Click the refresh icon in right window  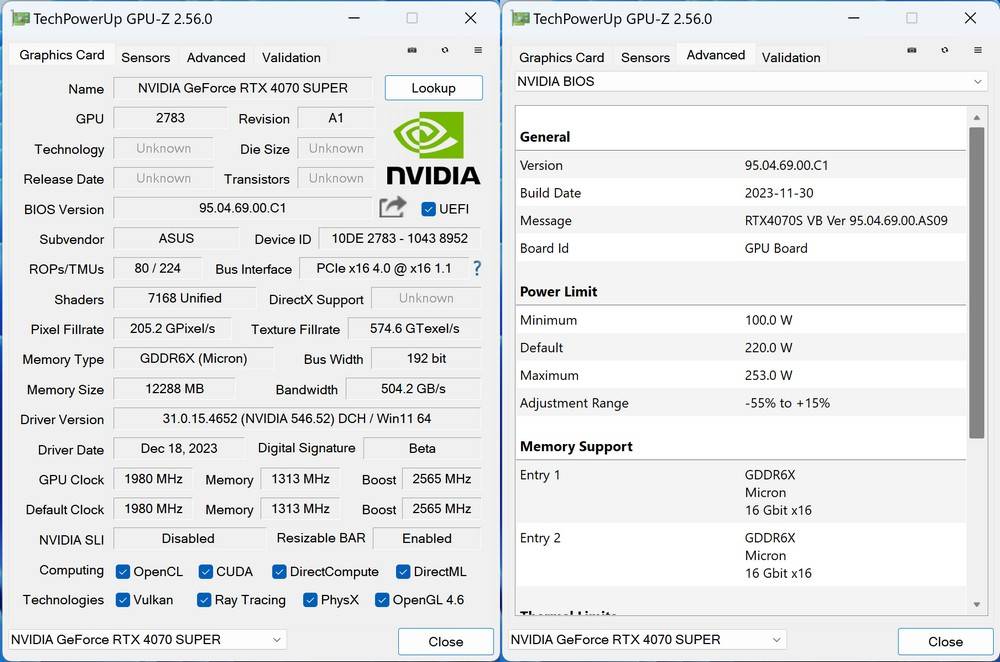945,50
